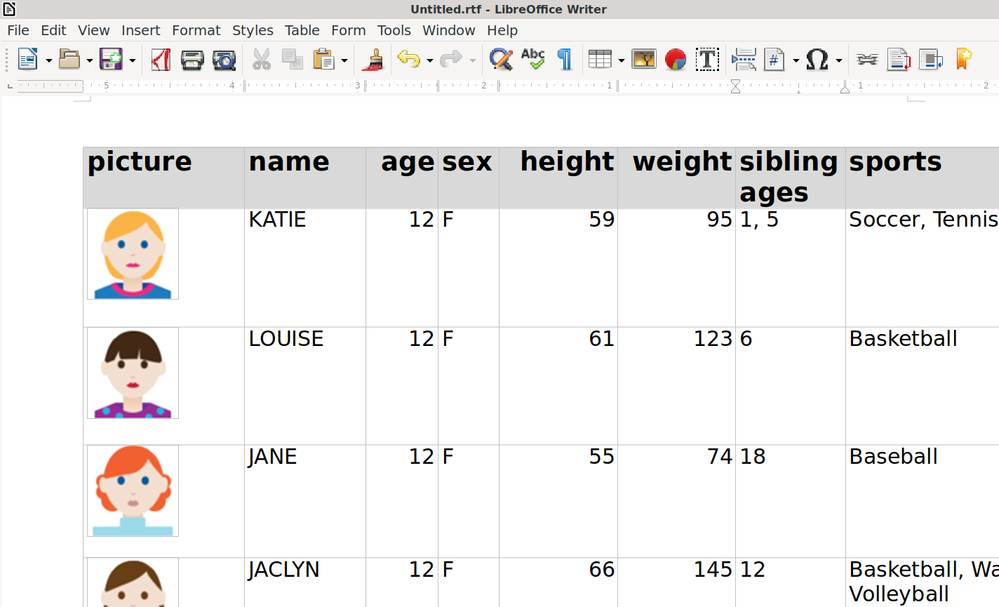Click the Open file folder icon
The height and width of the screenshot is (607, 999).
point(69,60)
